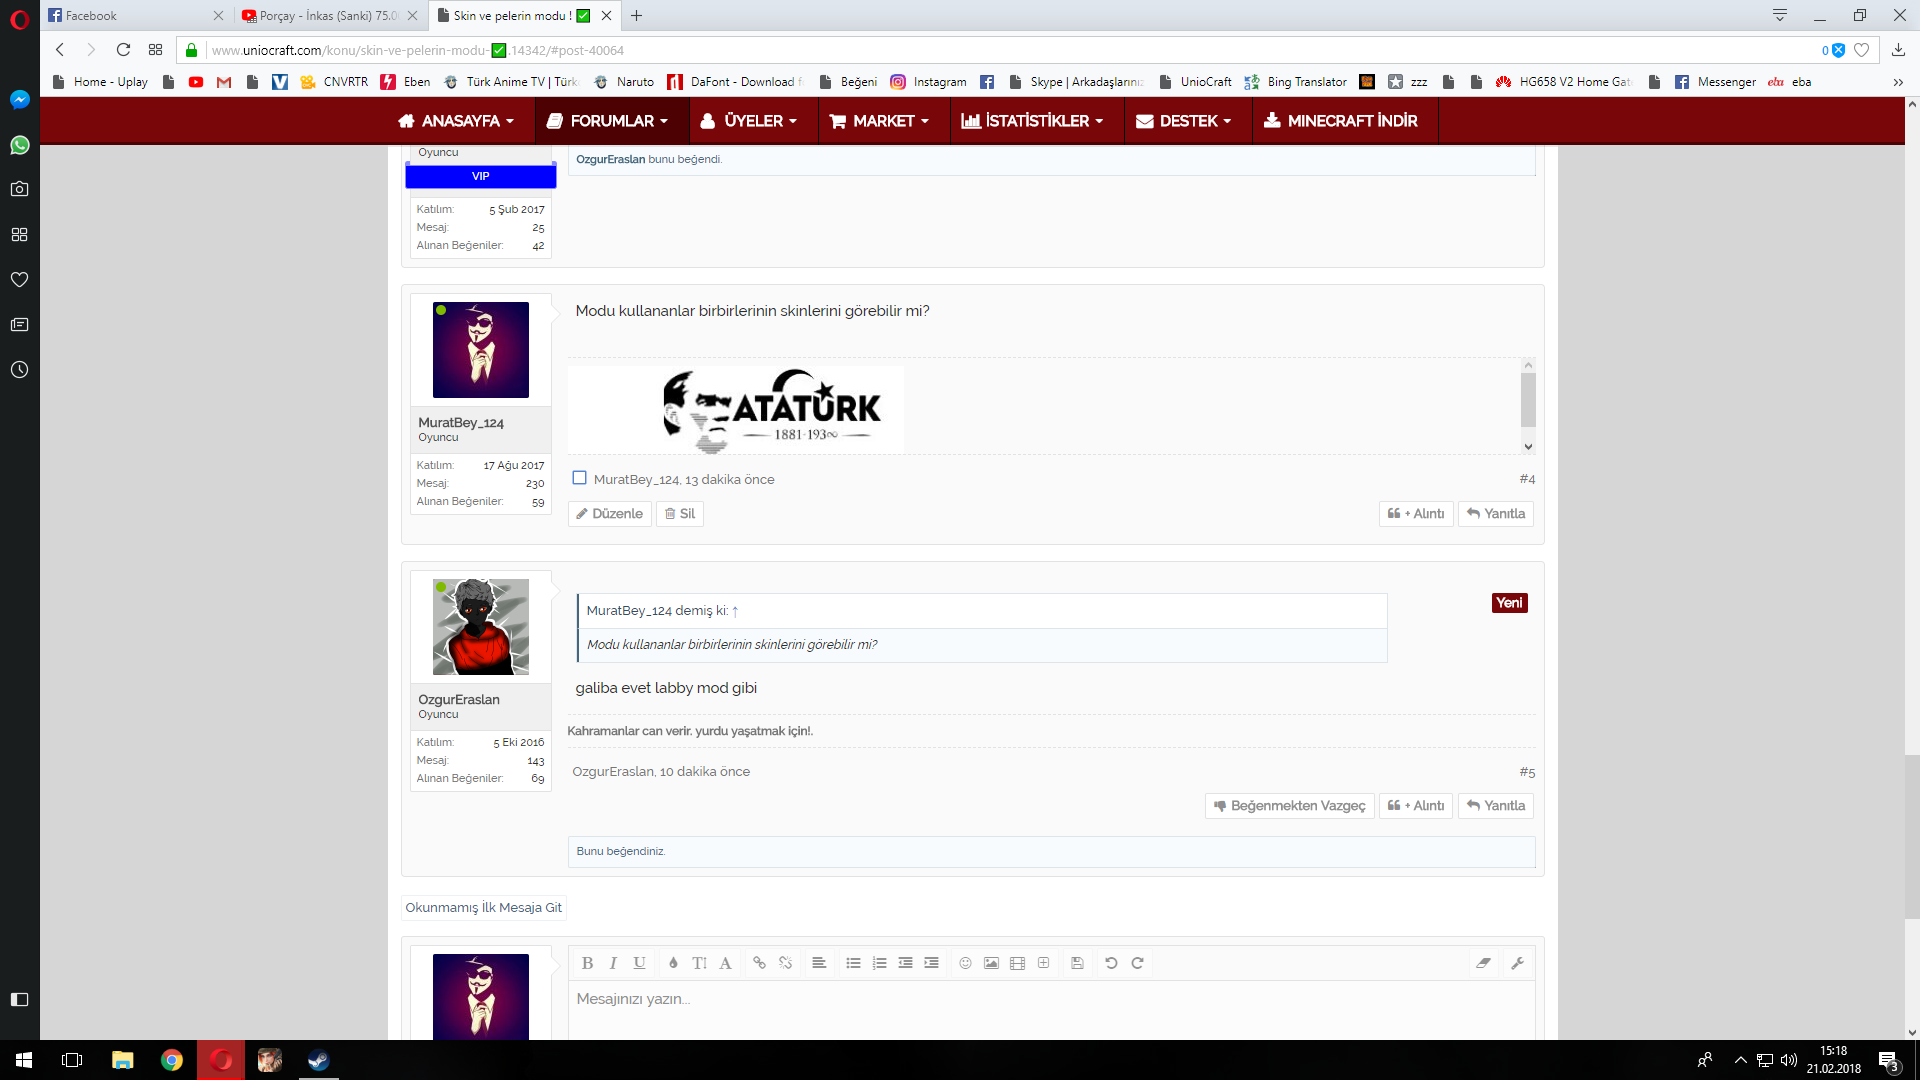Open the text alignment option
This screenshot has height=1080, width=1920.
pyautogui.click(x=819, y=963)
